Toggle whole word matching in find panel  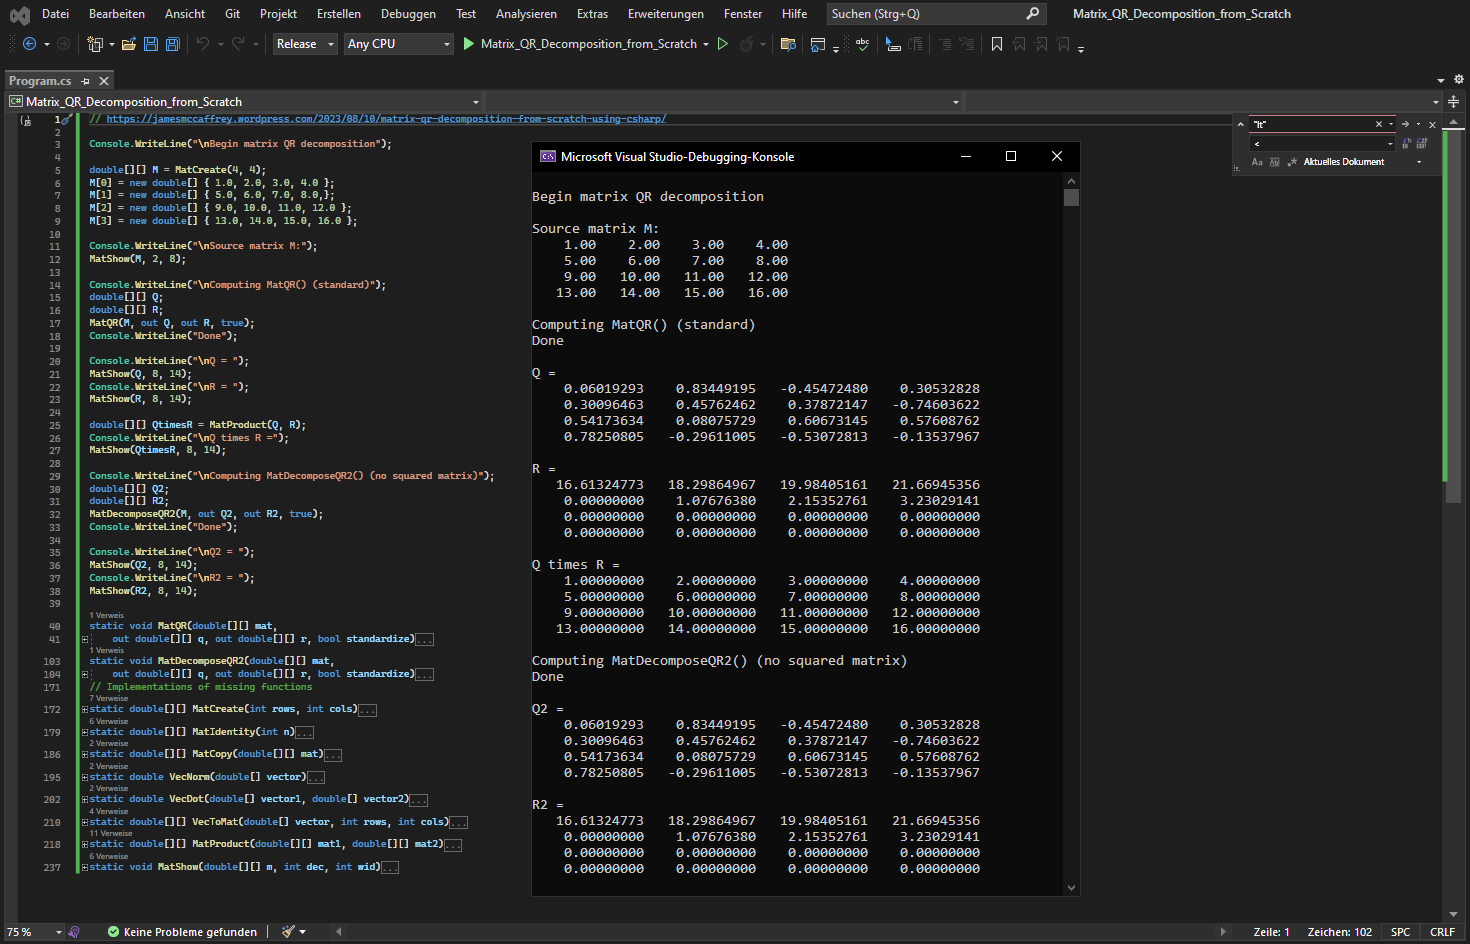point(1274,162)
